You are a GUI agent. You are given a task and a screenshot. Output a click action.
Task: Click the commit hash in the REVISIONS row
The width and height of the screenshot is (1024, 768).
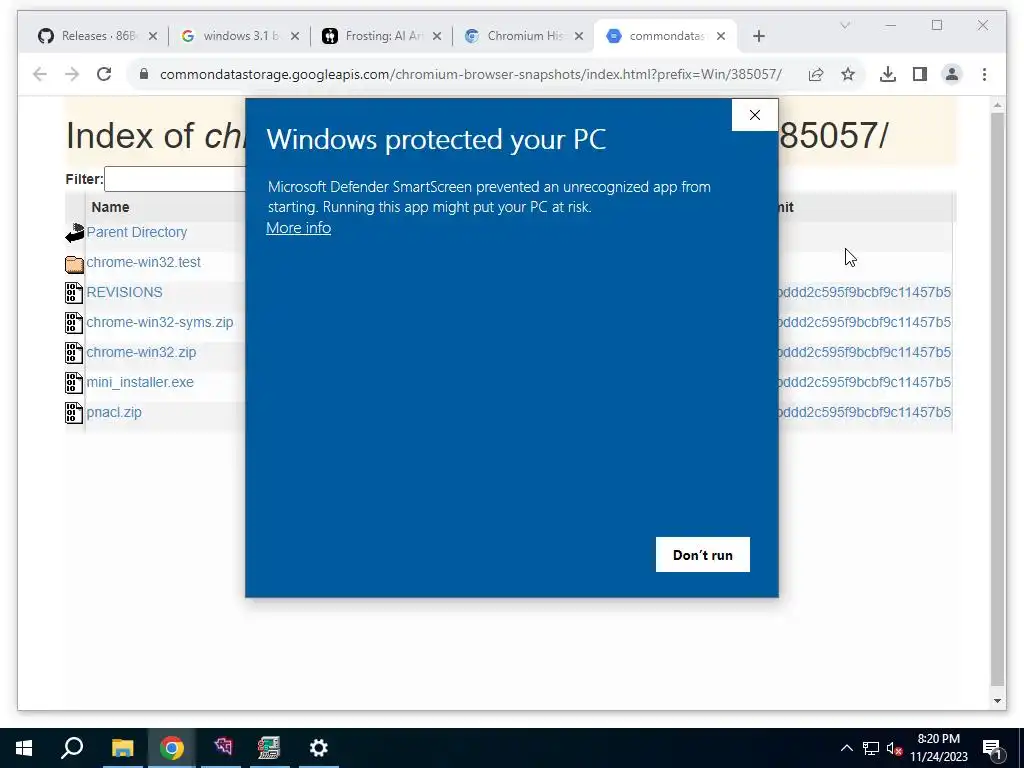865,293
